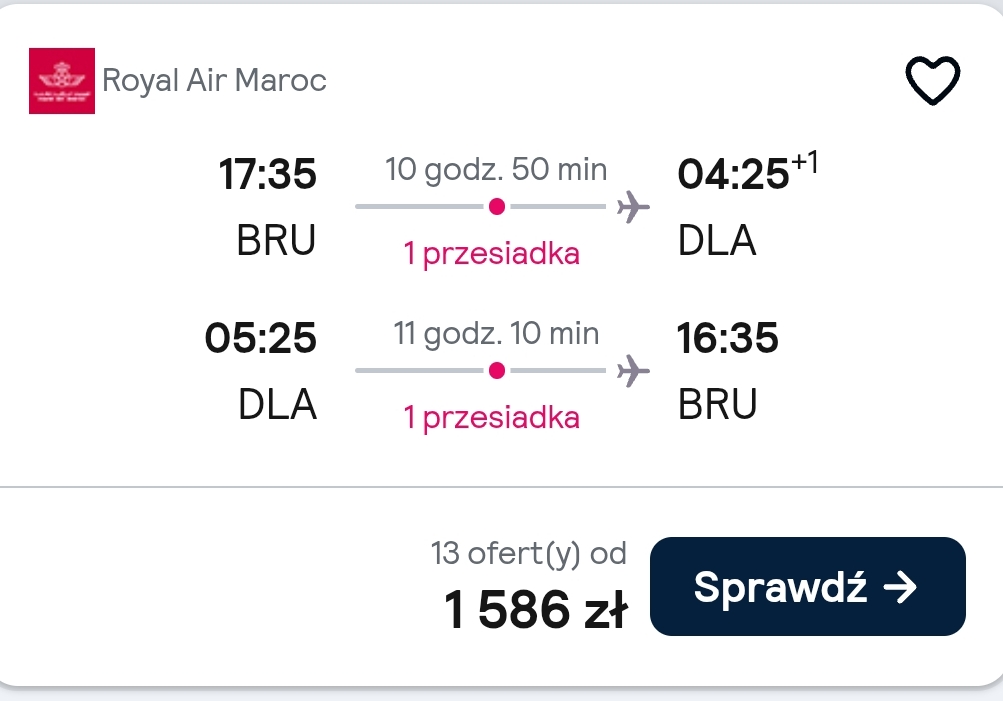Click return stopover pink dot
The height and width of the screenshot is (701, 1003).
(497, 370)
